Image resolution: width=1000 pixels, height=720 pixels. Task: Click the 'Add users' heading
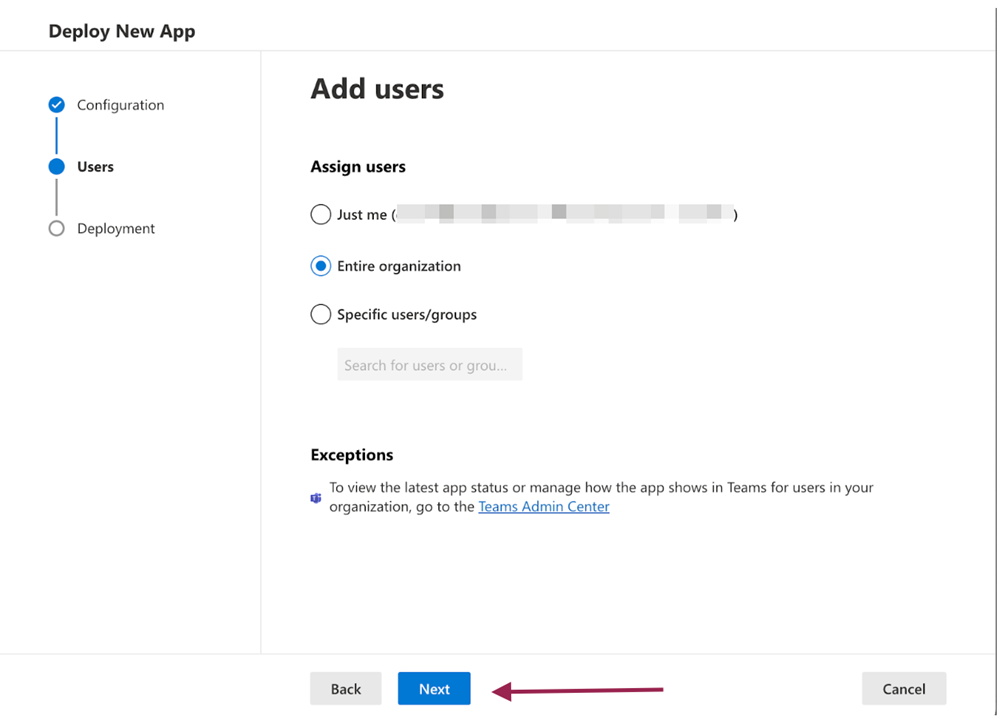click(377, 89)
